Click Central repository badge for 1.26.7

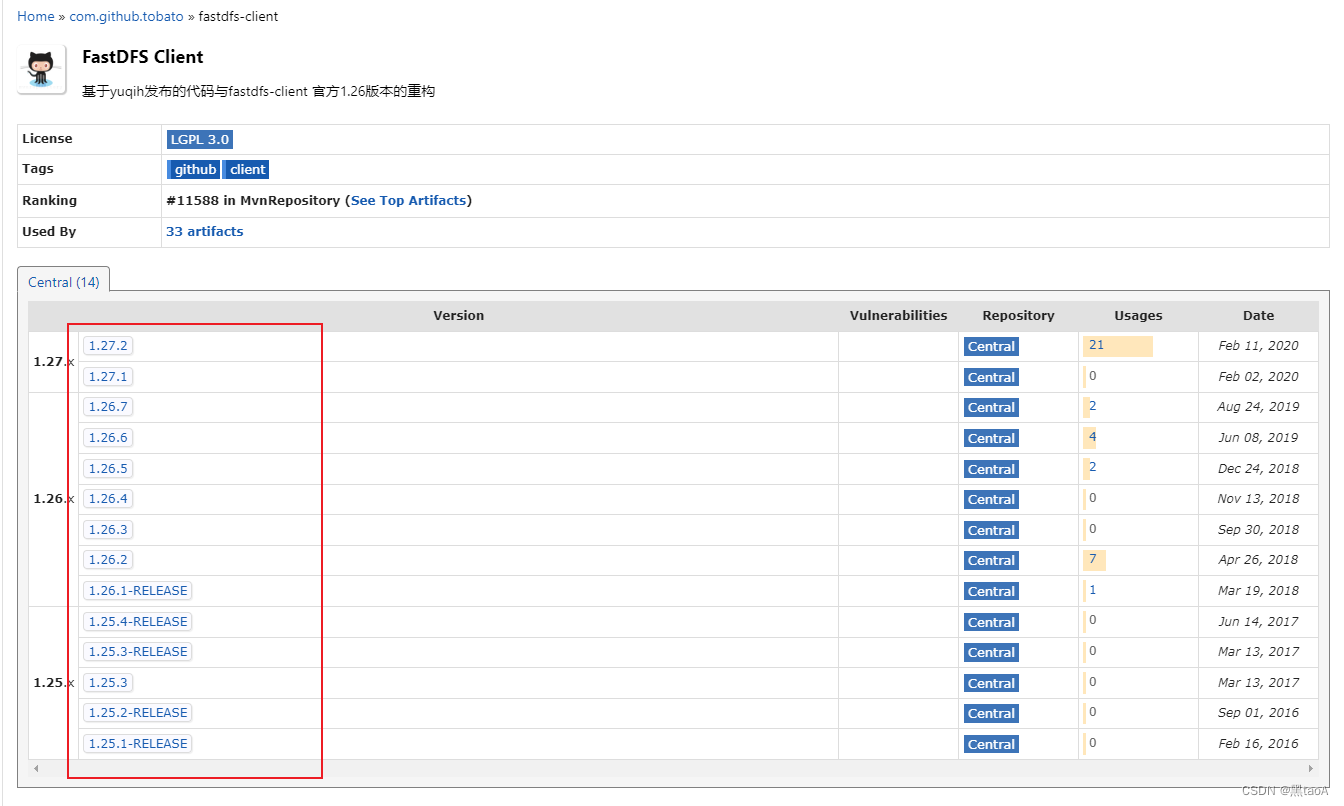(991, 407)
